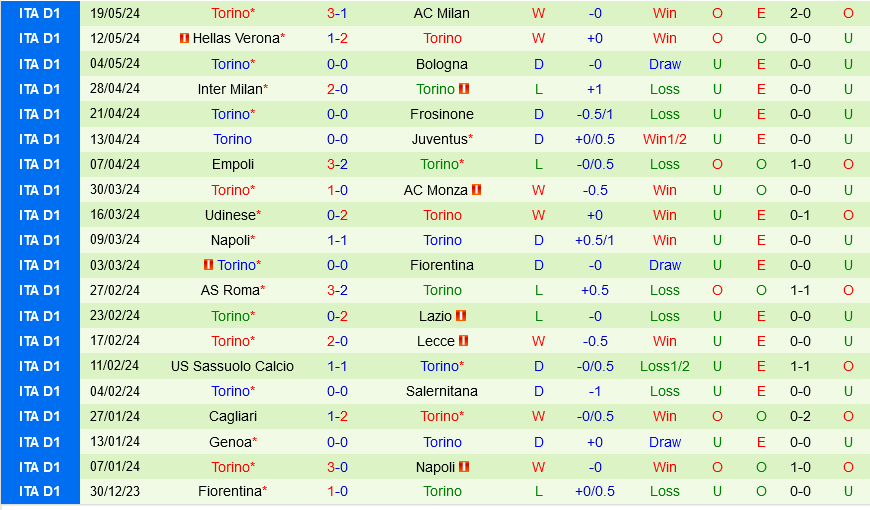Click ITA D1 label in 30/12/23 row
The image size is (870, 510).
tap(40, 492)
